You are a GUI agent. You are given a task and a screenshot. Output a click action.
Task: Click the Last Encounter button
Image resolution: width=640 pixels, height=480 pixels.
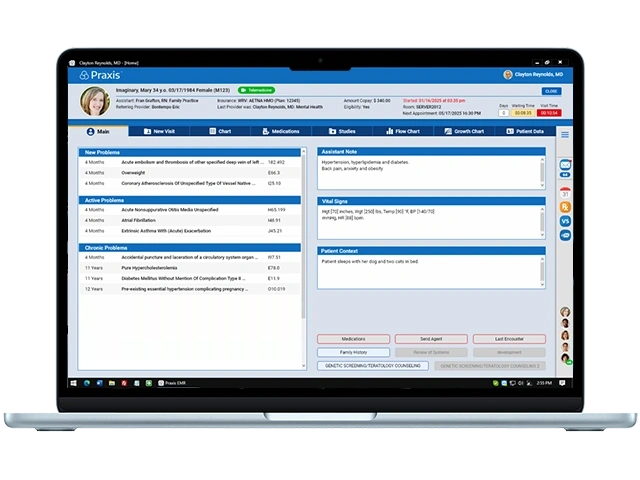click(510, 339)
